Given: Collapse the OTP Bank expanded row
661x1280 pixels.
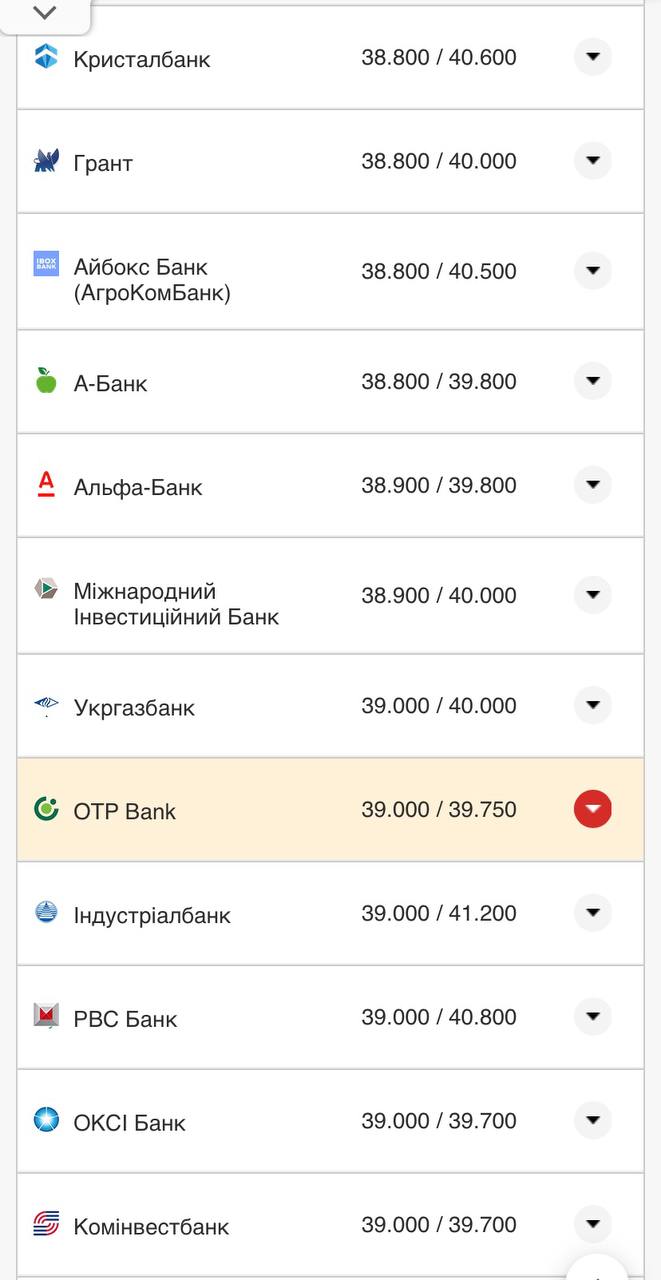Looking at the screenshot, I should [592, 808].
